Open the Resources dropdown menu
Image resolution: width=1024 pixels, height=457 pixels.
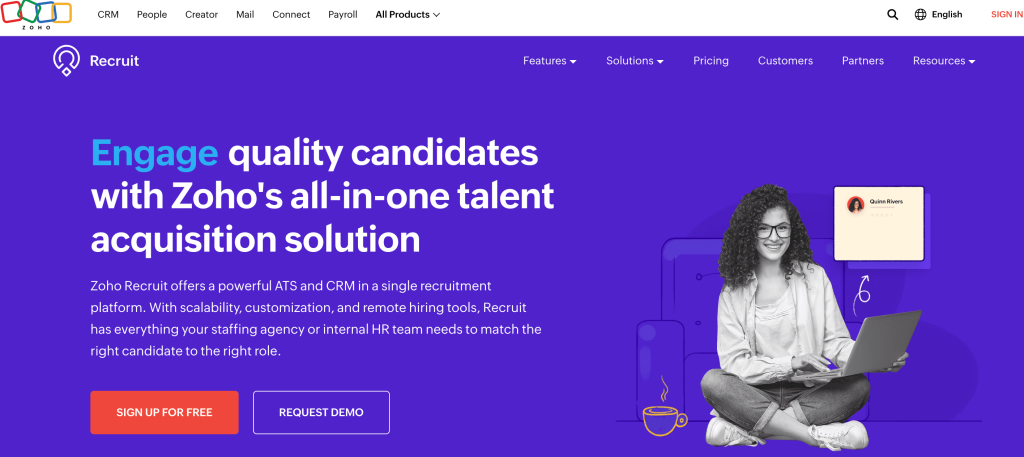944,61
